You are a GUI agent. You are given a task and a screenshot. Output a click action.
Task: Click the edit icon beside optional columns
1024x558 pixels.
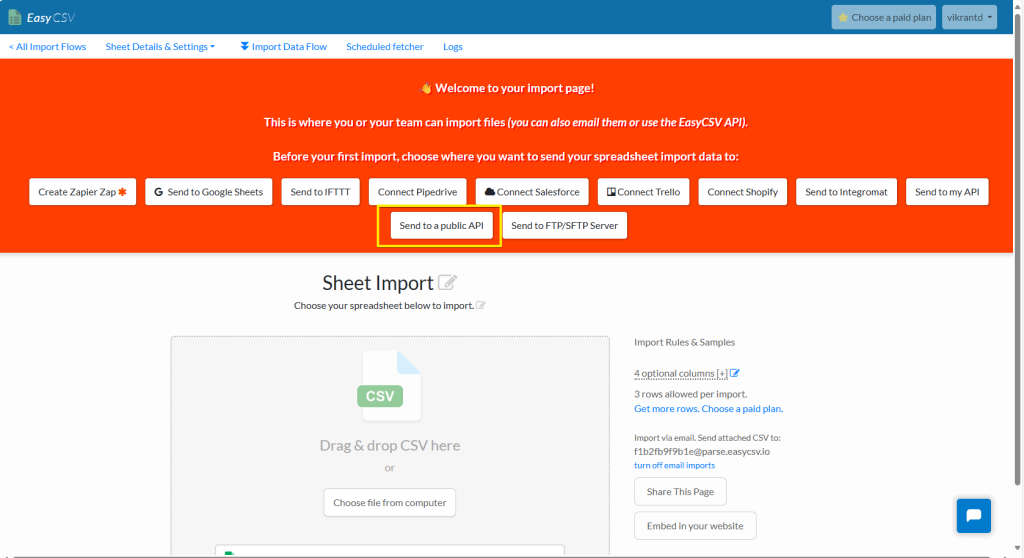(735, 373)
